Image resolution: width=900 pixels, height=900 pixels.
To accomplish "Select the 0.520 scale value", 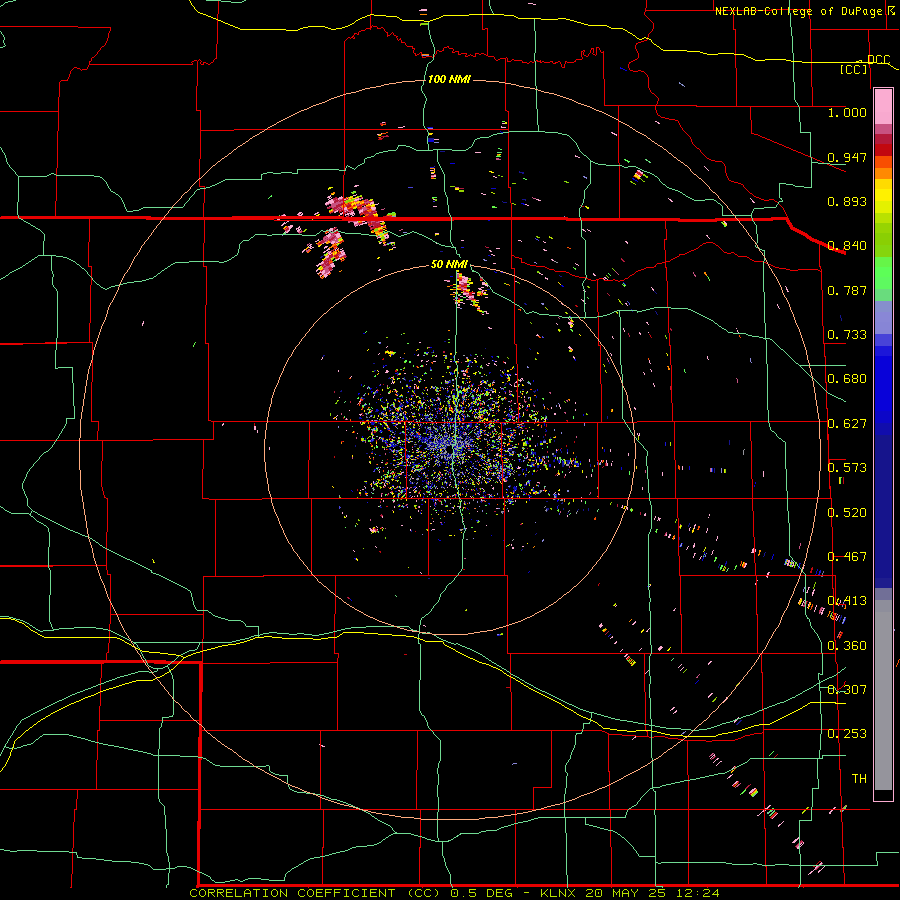I will [x=847, y=513].
